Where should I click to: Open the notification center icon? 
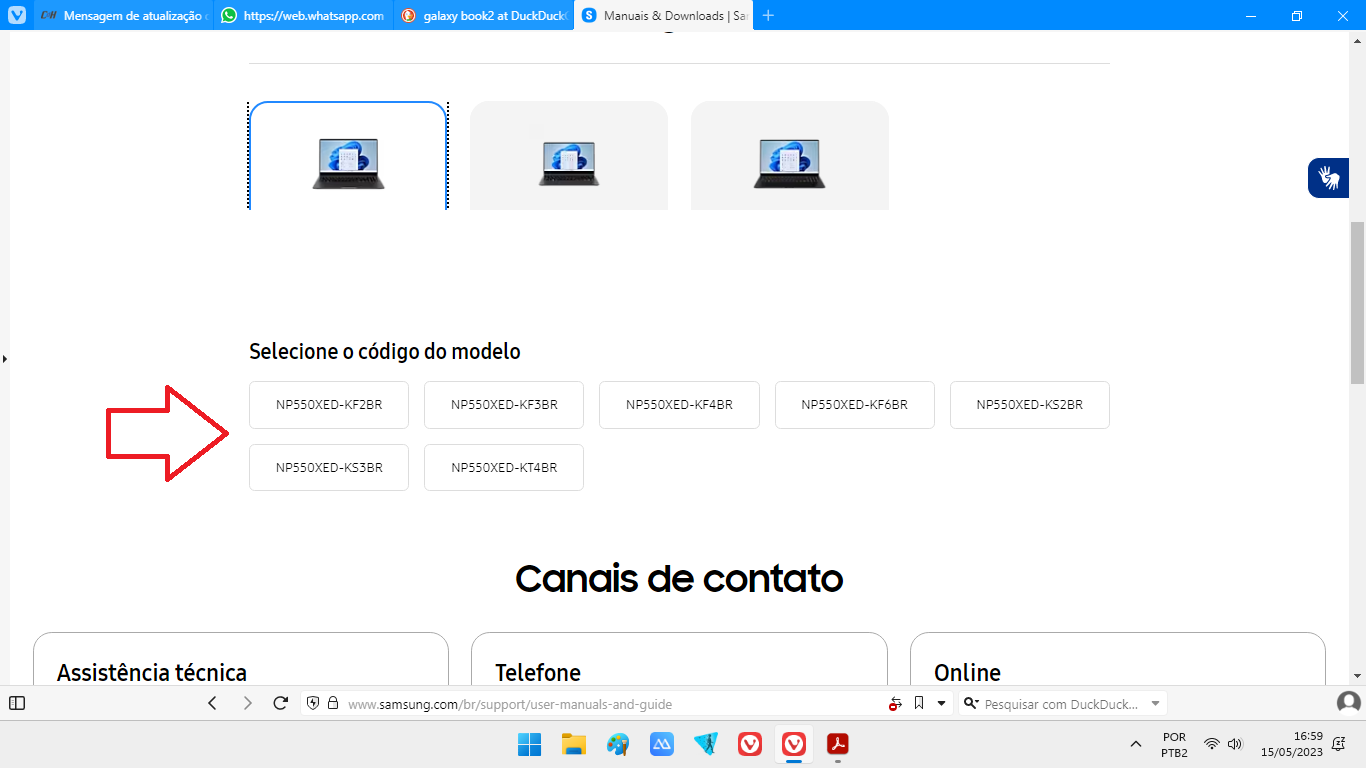click(x=1339, y=744)
